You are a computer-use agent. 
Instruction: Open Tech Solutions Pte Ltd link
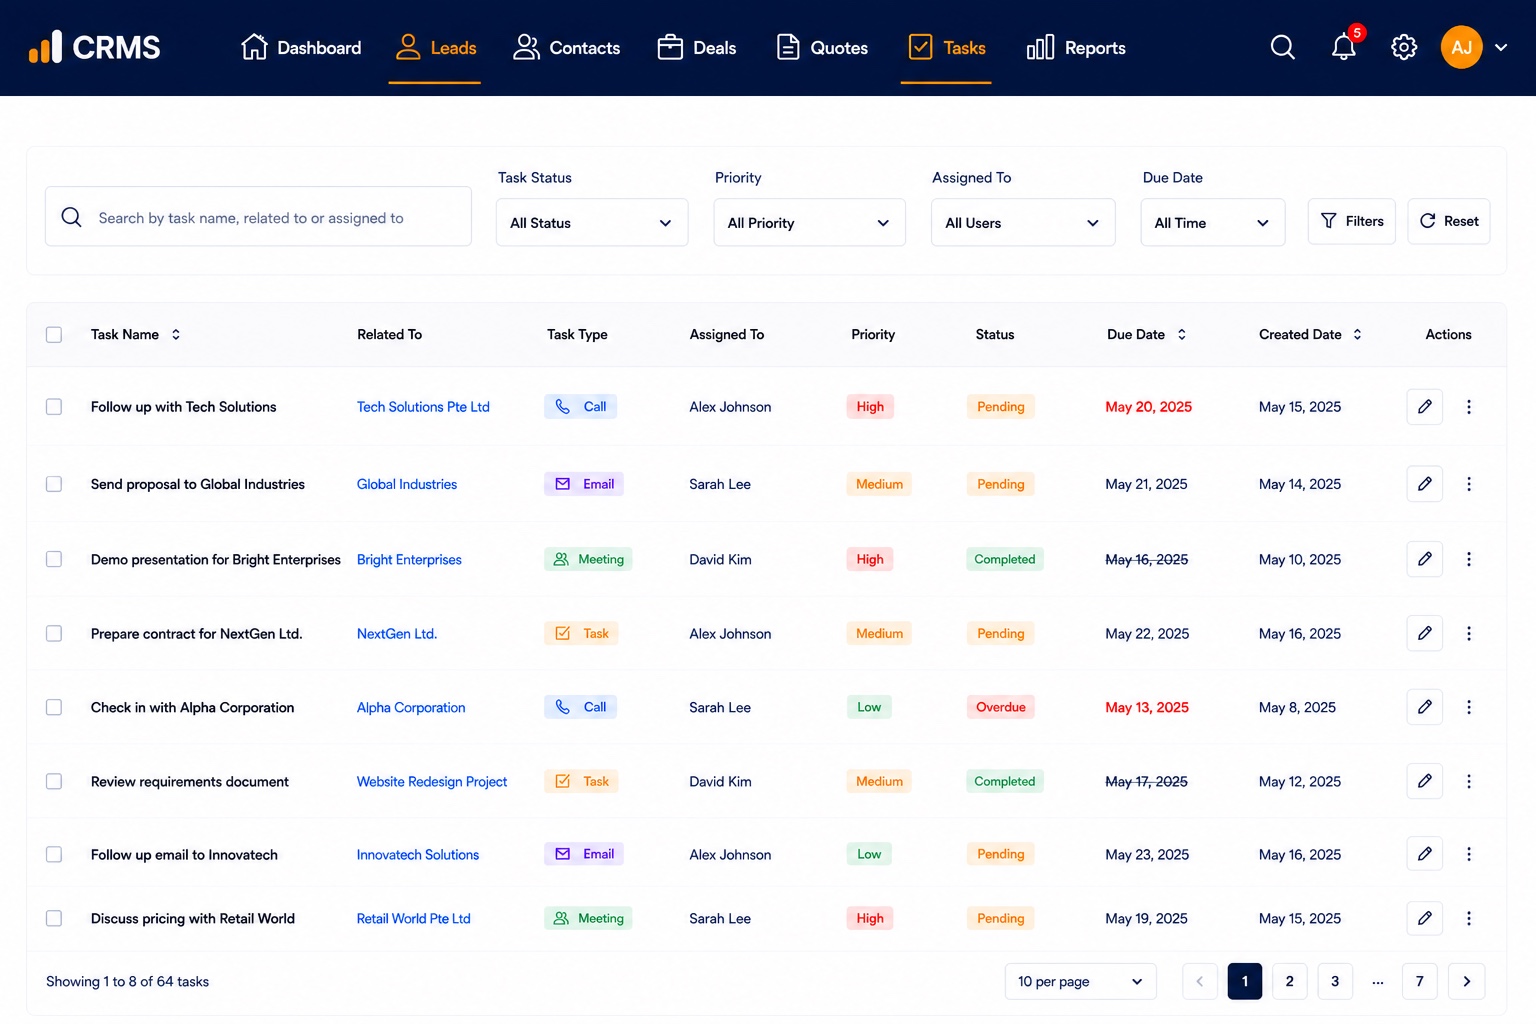point(423,407)
